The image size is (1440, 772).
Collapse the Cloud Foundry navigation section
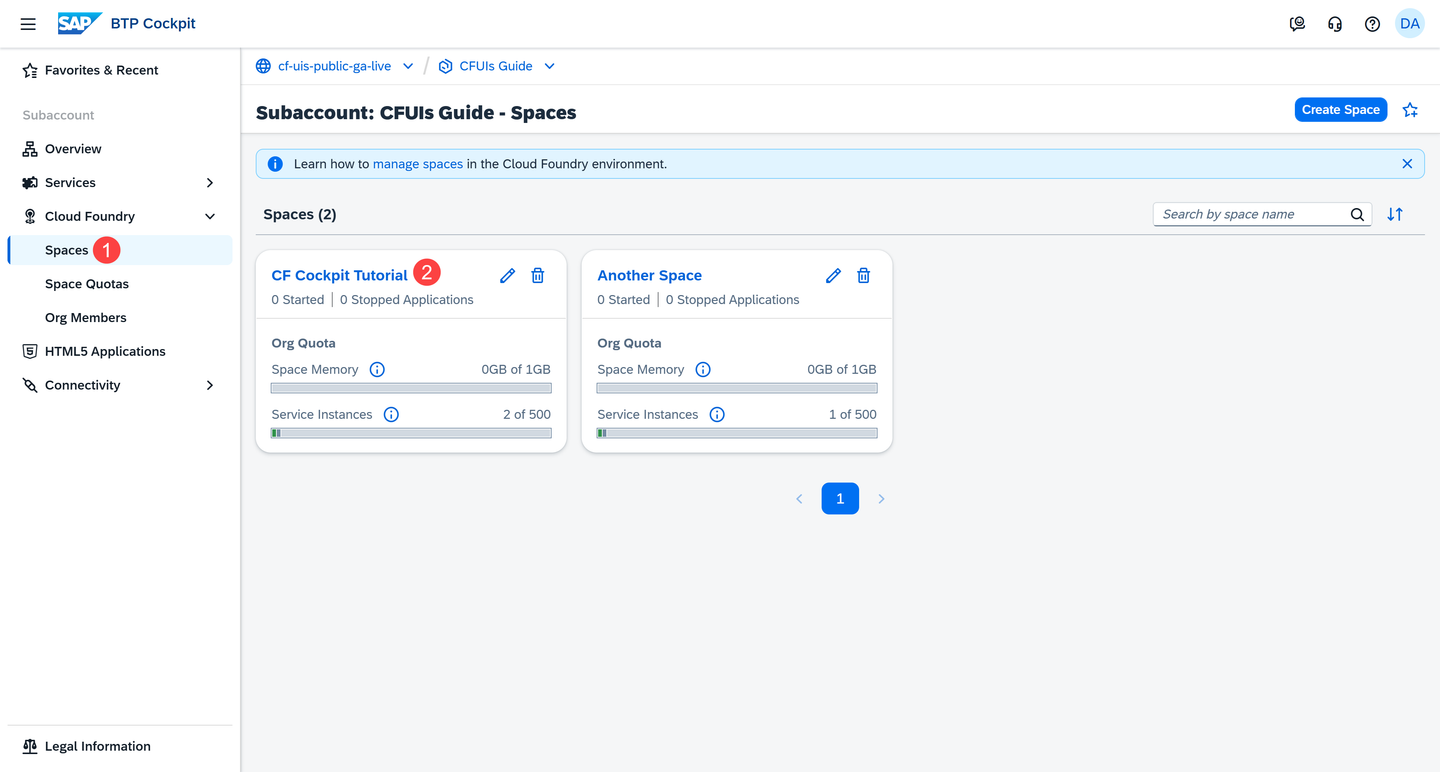click(210, 216)
